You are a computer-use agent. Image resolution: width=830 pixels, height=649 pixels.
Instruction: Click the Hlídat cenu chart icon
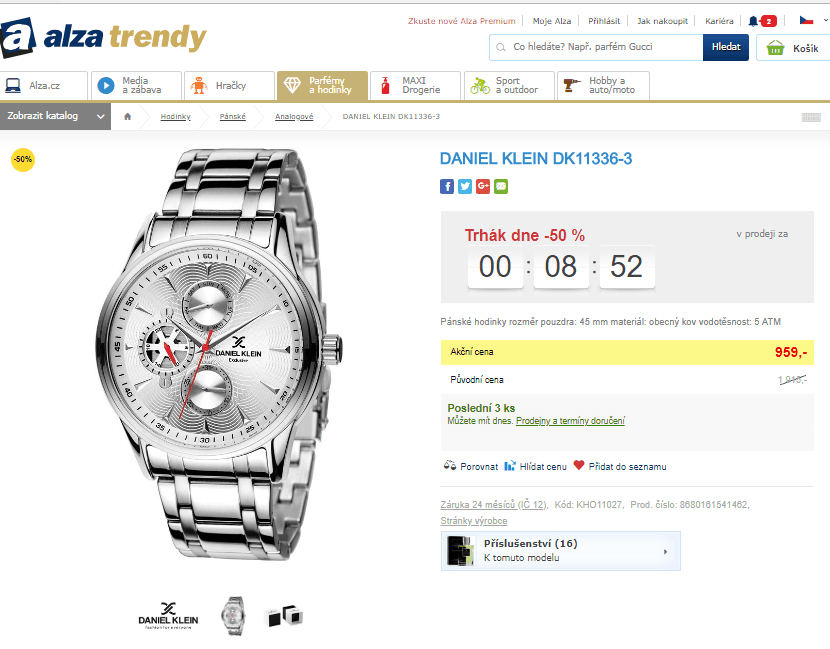point(510,466)
